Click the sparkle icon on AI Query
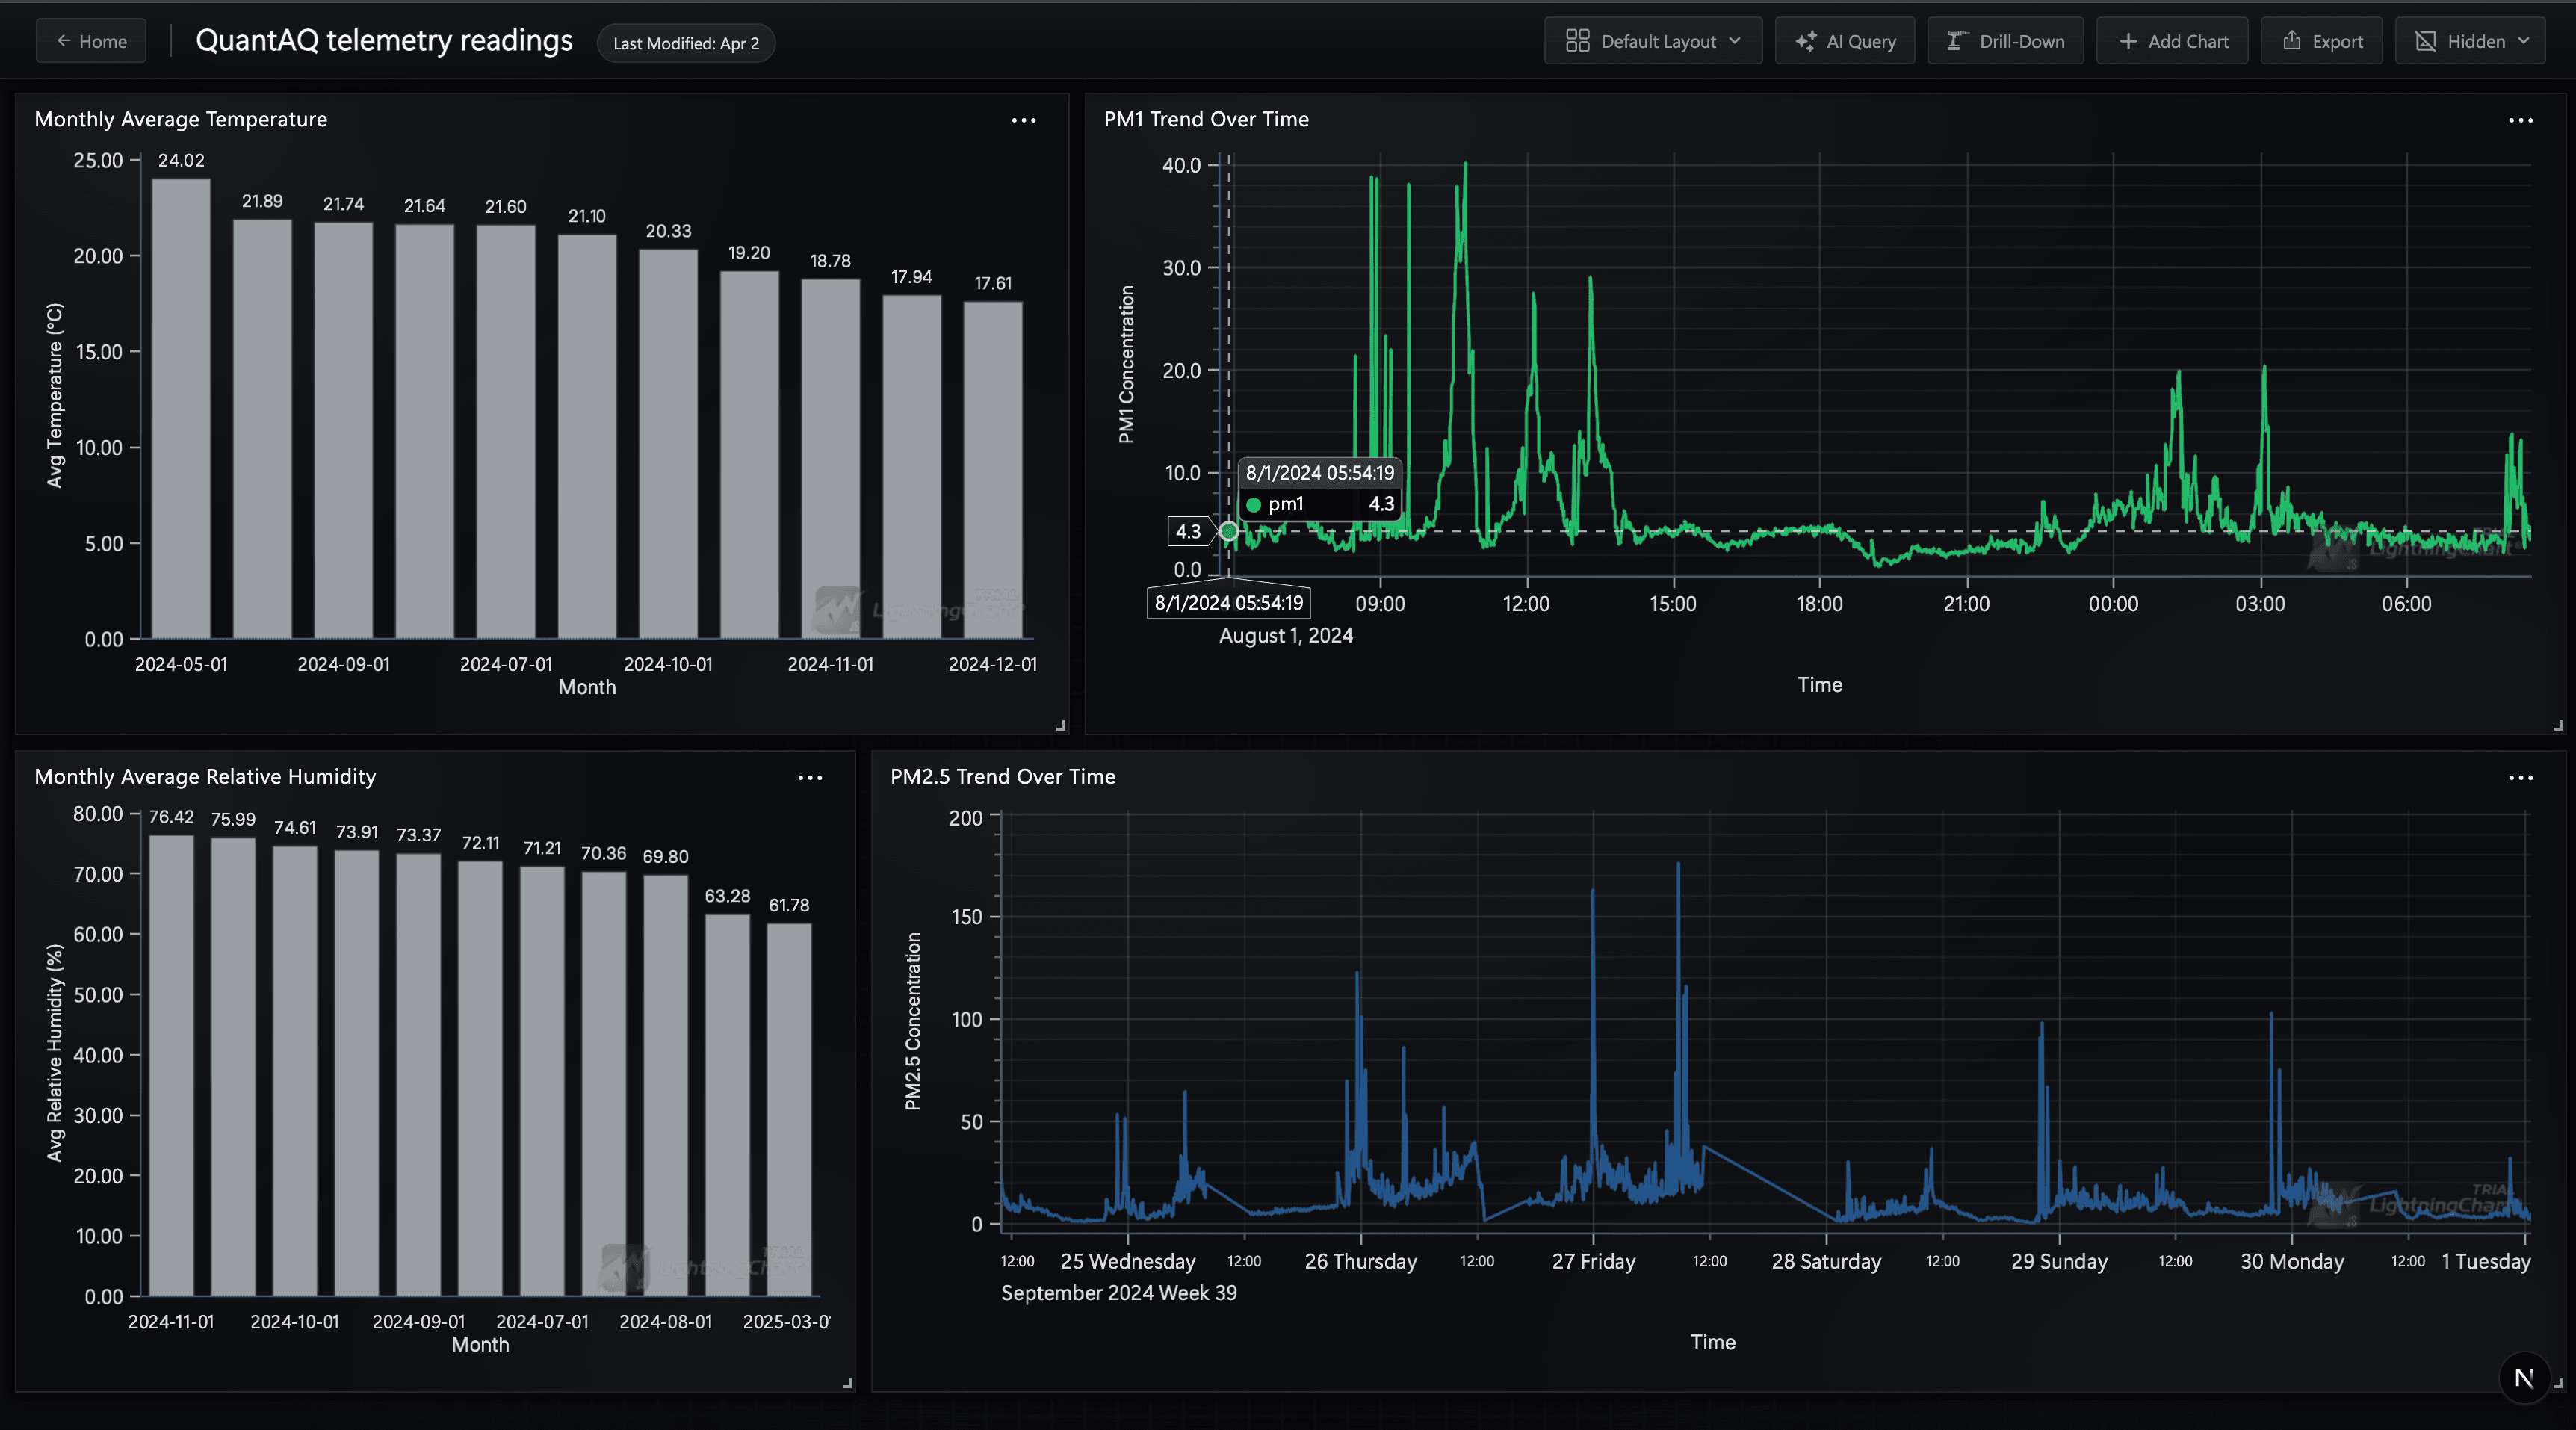The image size is (2576, 1430). click(x=1805, y=41)
